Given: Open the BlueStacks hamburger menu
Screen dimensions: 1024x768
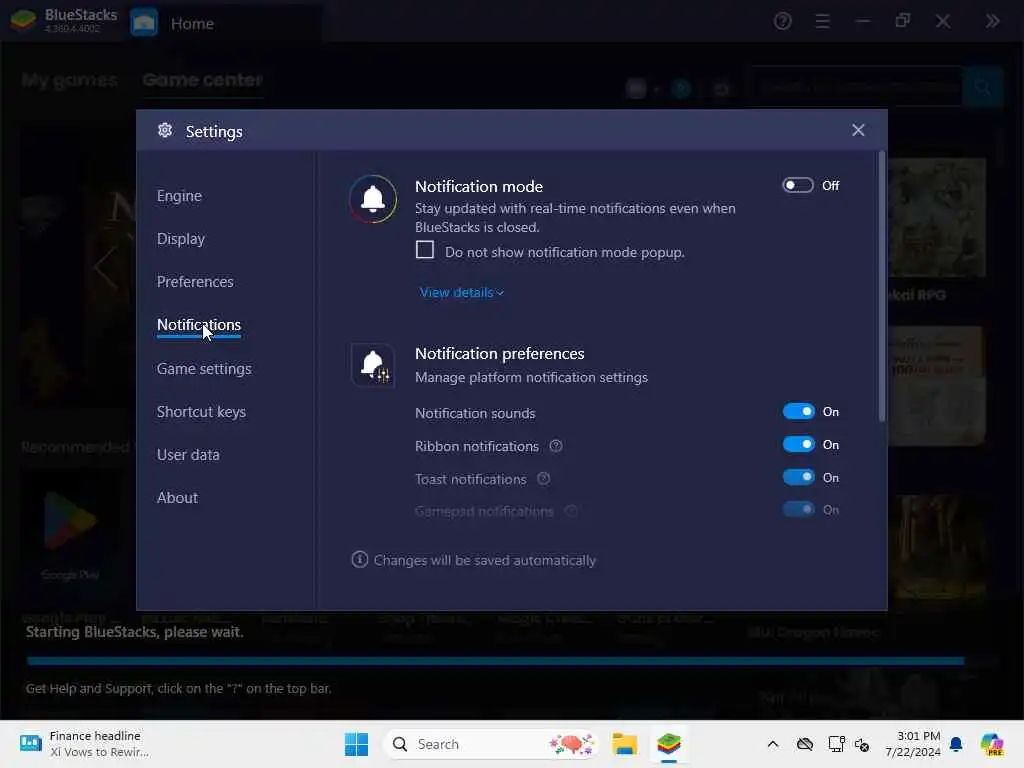Looking at the screenshot, I should (x=823, y=22).
